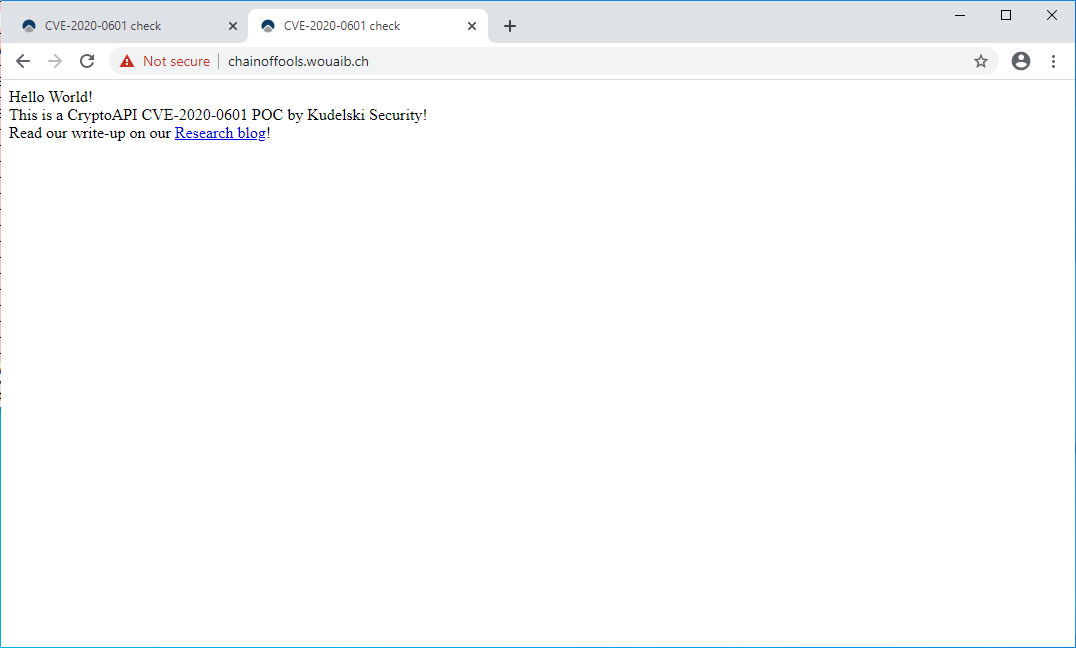Screen dimensions: 1076x648
Task: Click the red Not secure warning triangle
Action: pos(127,61)
